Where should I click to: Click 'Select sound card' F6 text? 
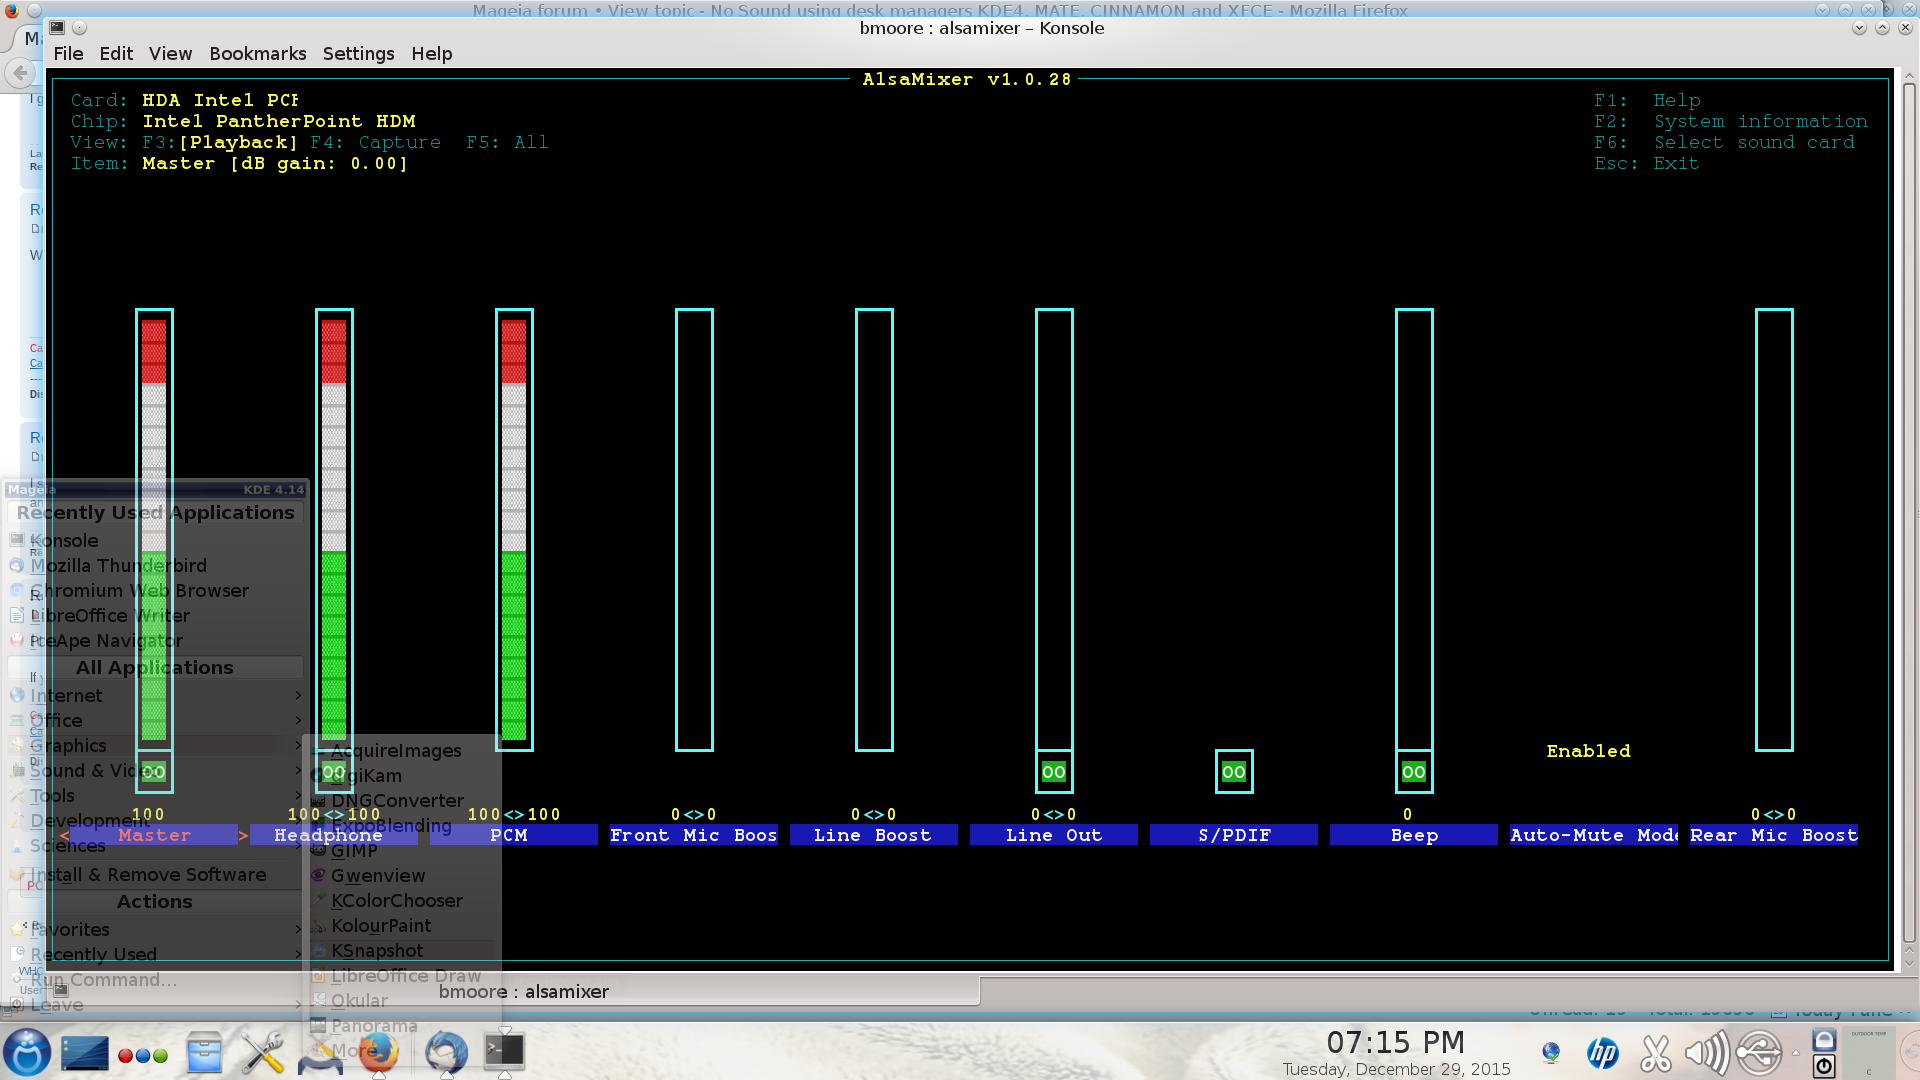click(x=1755, y=143)
